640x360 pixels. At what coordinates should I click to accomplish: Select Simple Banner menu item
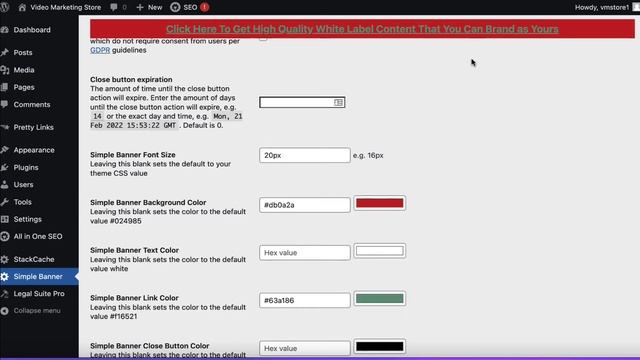[x=39, y=277]
